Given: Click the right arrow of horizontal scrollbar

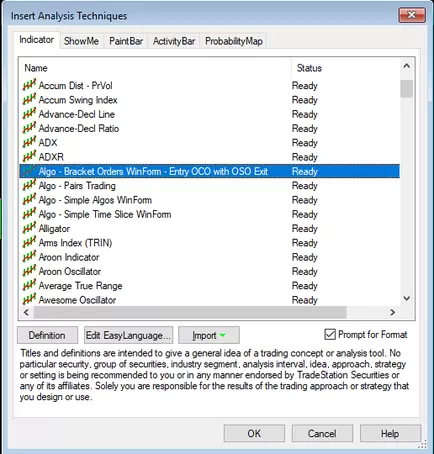Looking at the screenshot, I should point(393,312).
